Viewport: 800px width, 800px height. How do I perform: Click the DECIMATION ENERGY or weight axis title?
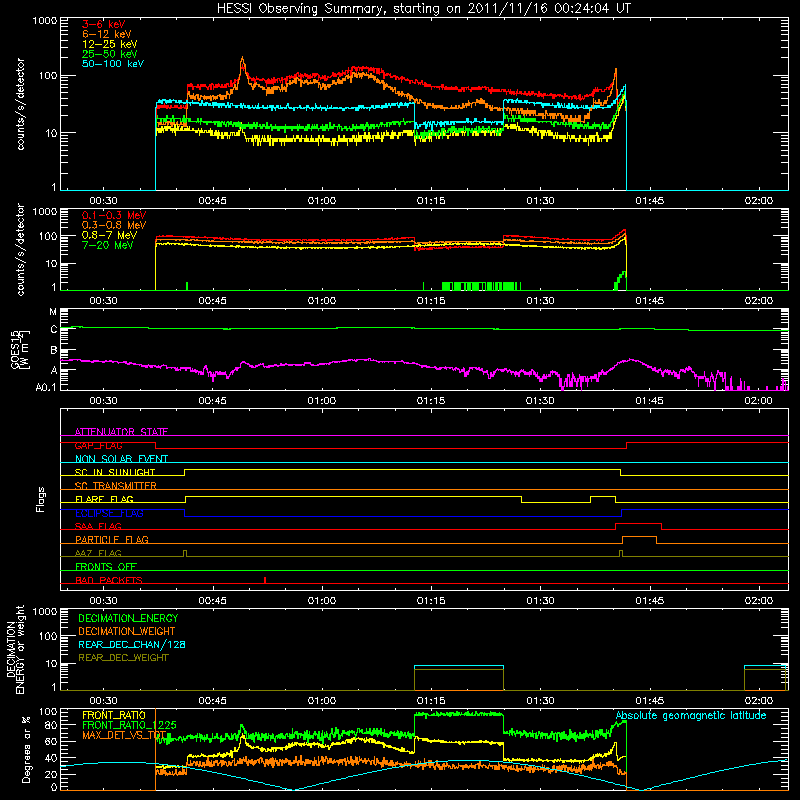point(15,650)
